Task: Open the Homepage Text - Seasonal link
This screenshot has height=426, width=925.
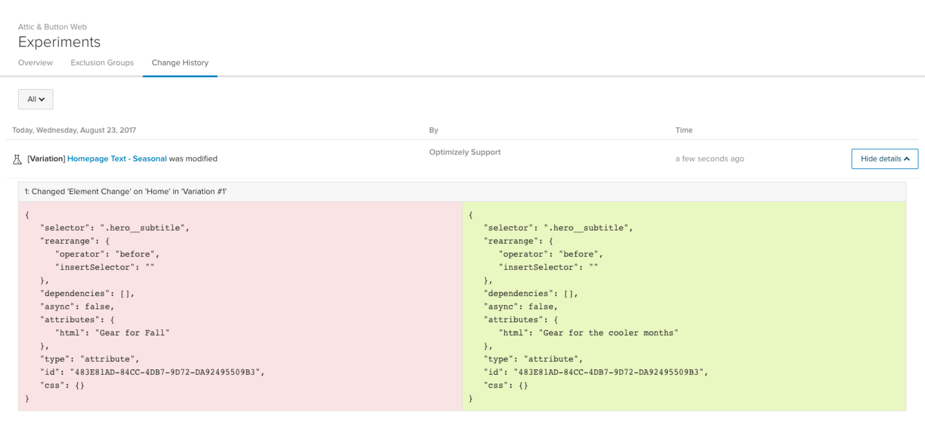Action: point(117,159)
